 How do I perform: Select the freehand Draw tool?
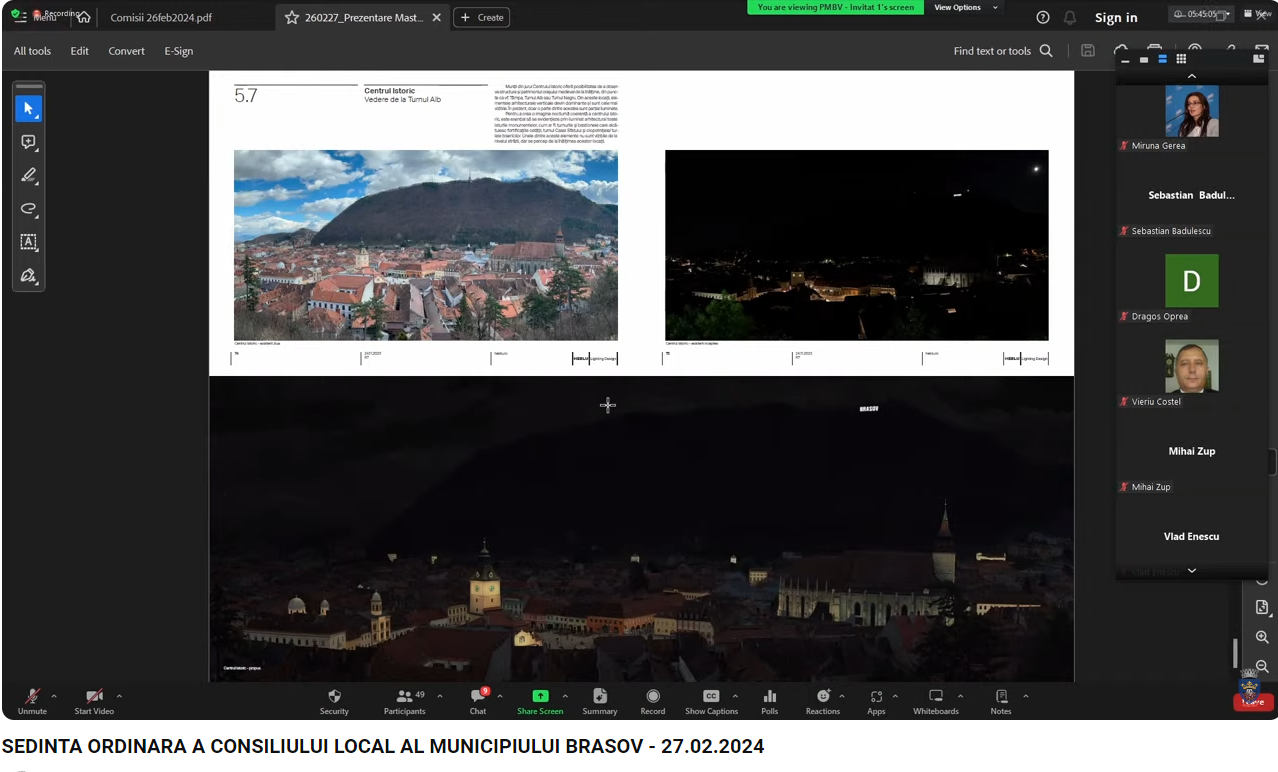pyautogui.click(x=28, y=209)
